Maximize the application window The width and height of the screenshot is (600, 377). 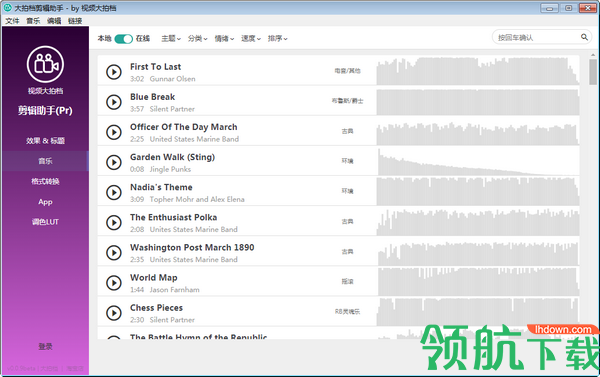(569, 8)
